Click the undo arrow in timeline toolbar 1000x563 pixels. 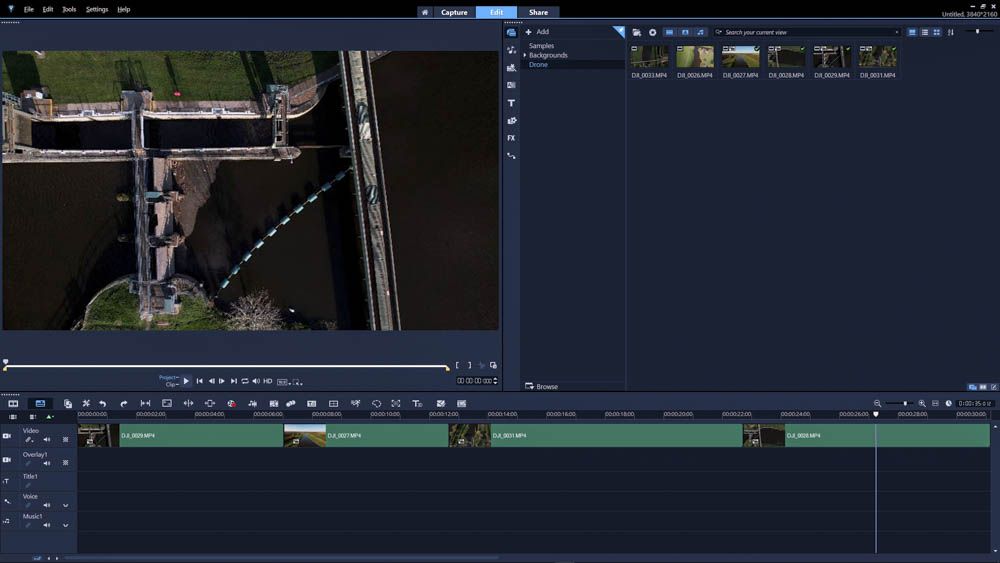click(x=103, y=404)
